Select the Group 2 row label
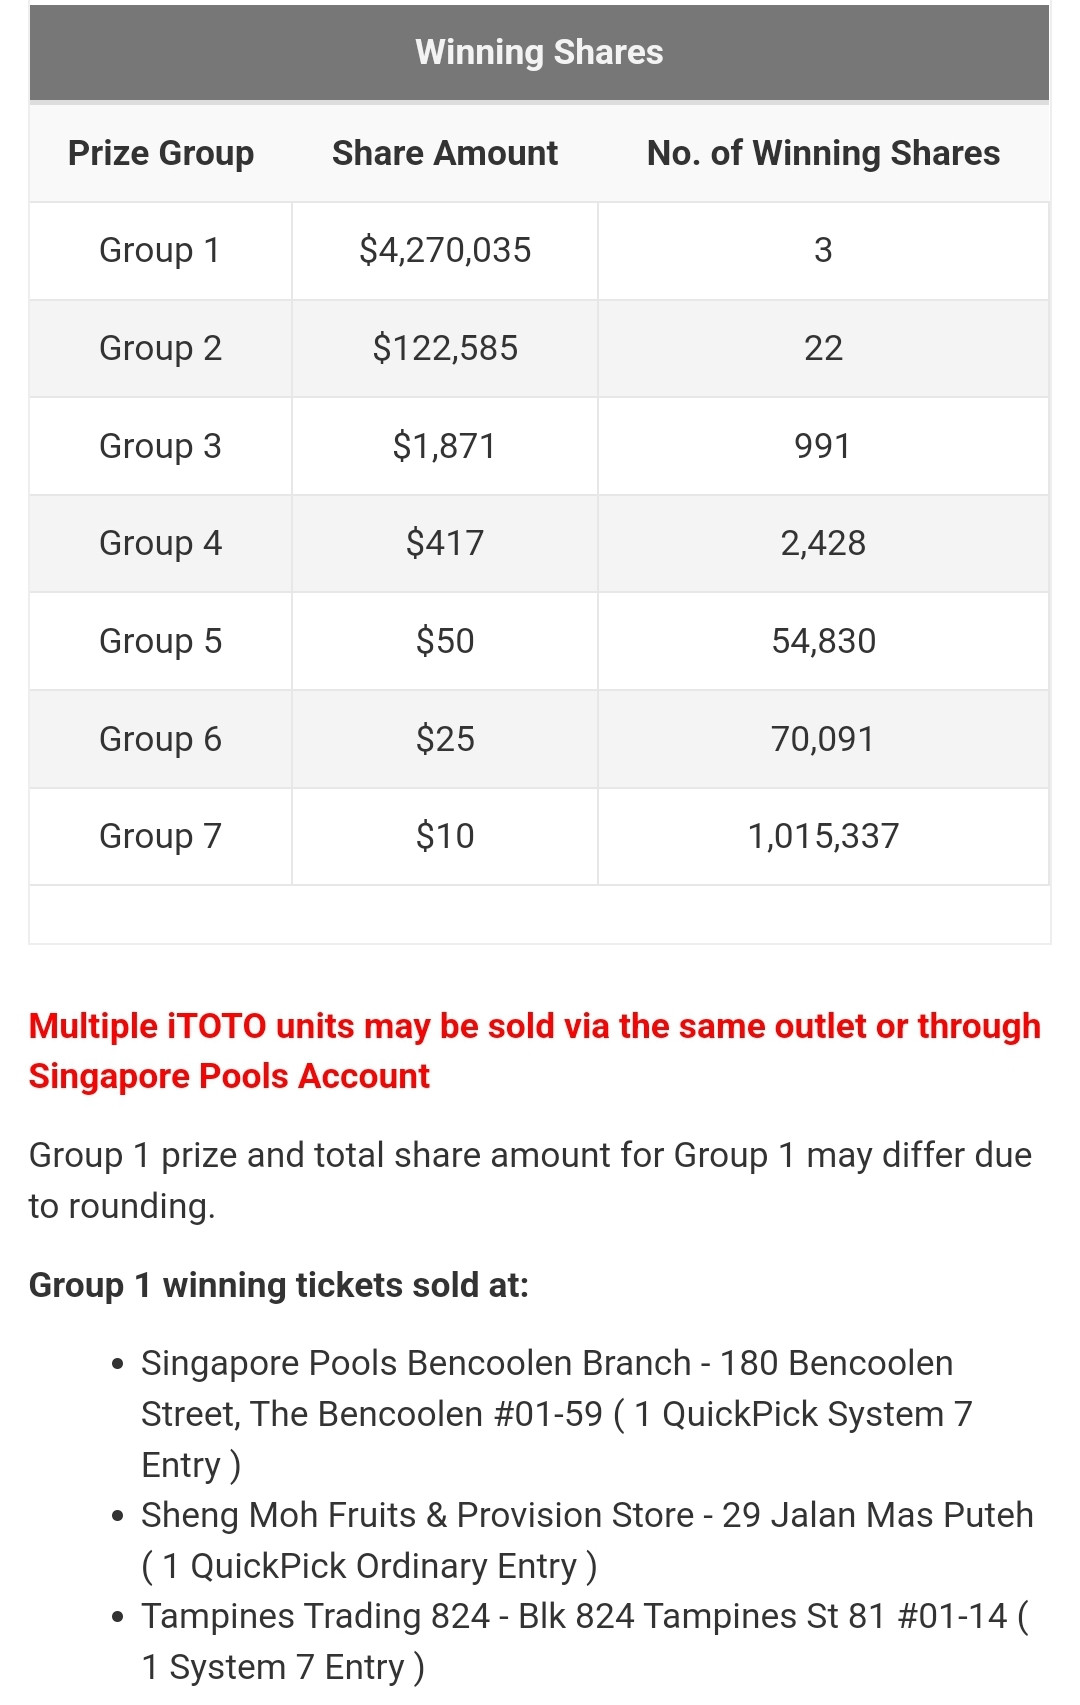This screenshot has width=1080, height=1705. (x=160, y=348)
